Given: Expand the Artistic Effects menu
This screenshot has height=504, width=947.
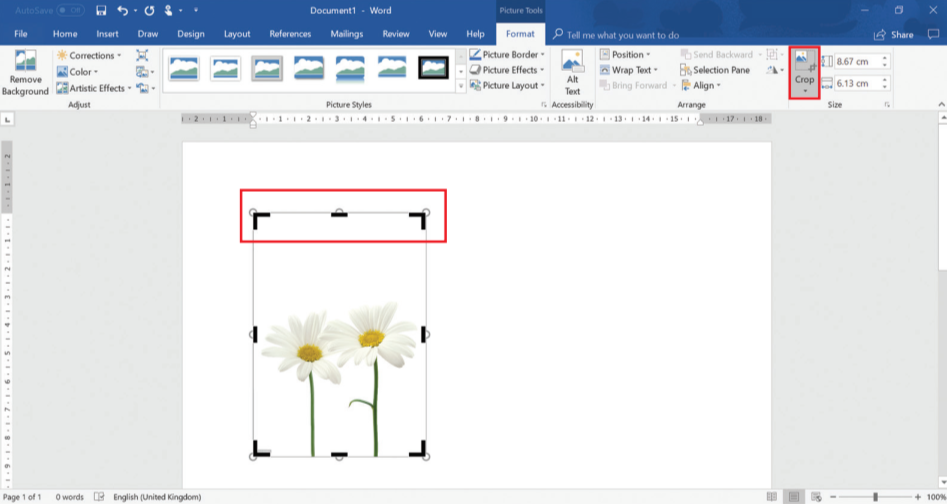Looking at the screenshot, I should pos(96,88).
